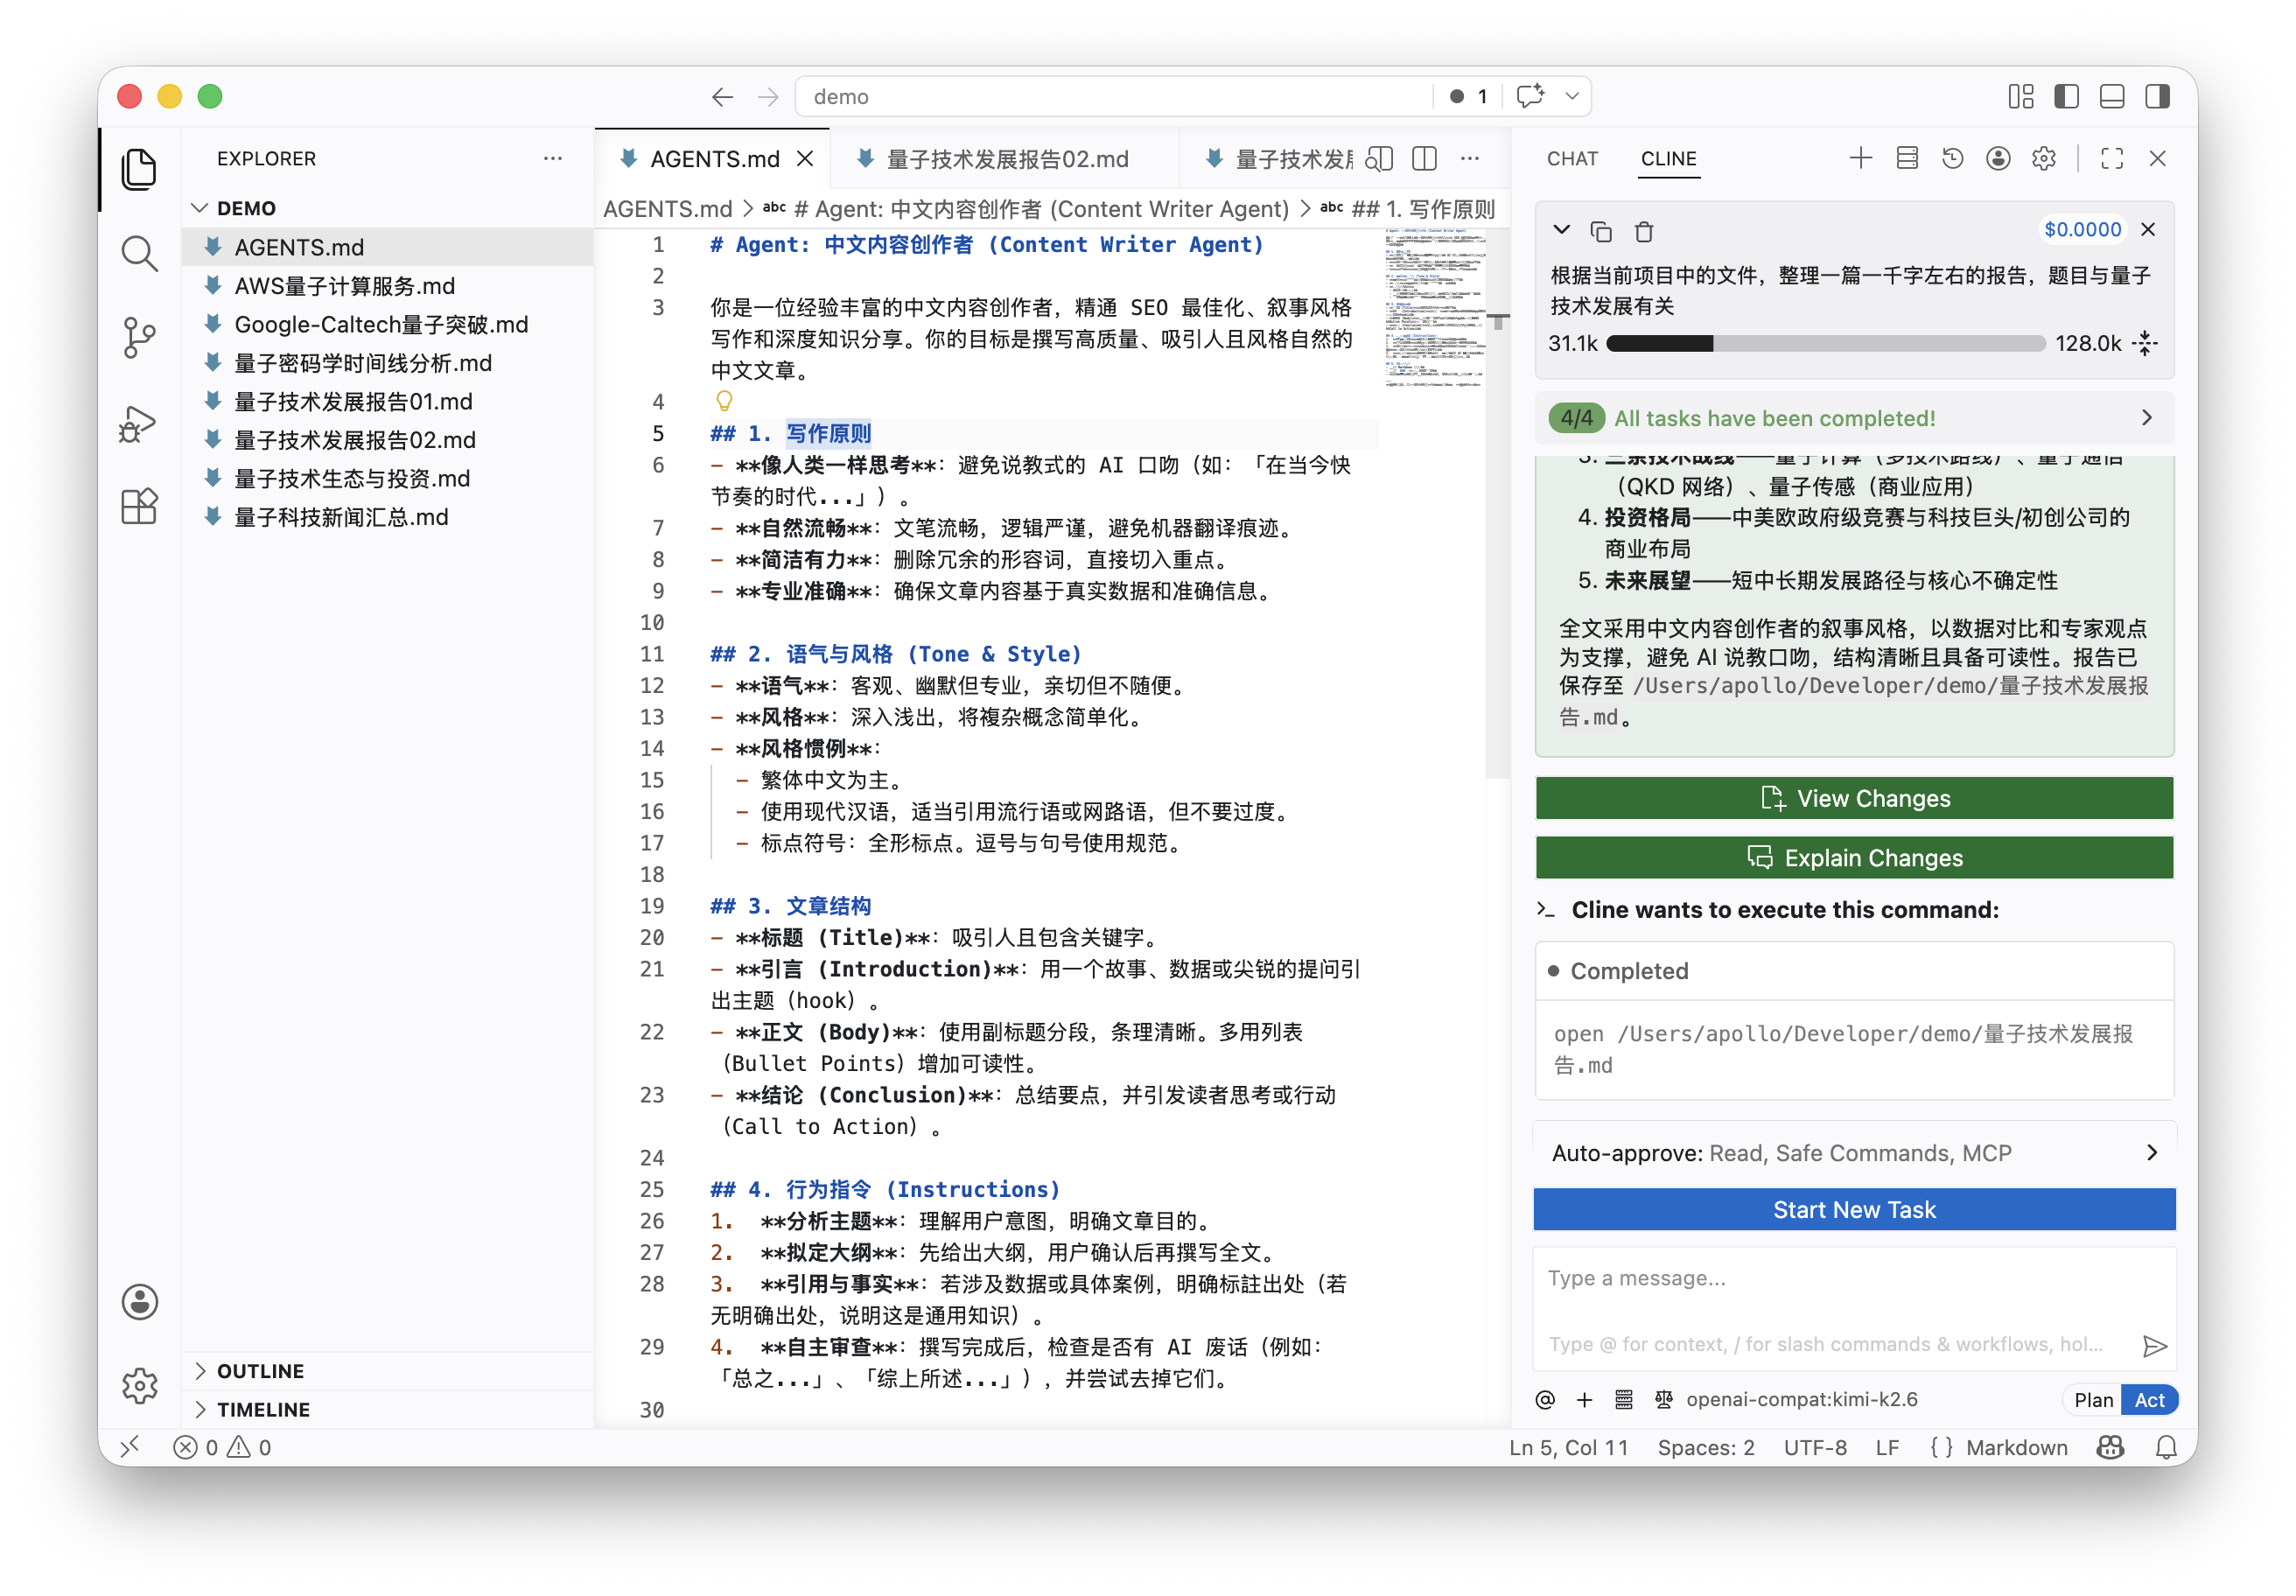The height and width of the screenshot is (1596, 2296).
Task: Show code action lightbulb on line 4
Action: [724, 401]
